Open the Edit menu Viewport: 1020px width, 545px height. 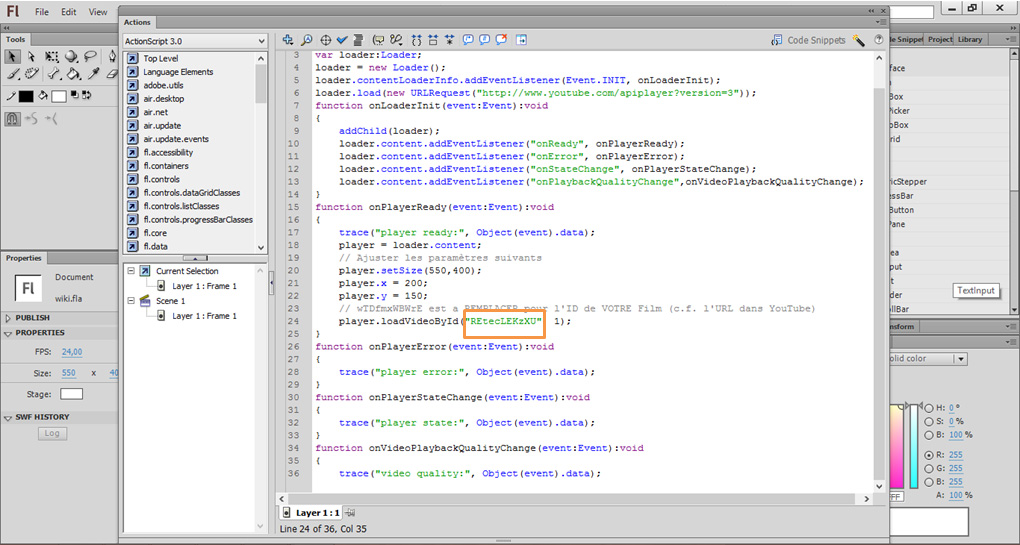point(68,12)
